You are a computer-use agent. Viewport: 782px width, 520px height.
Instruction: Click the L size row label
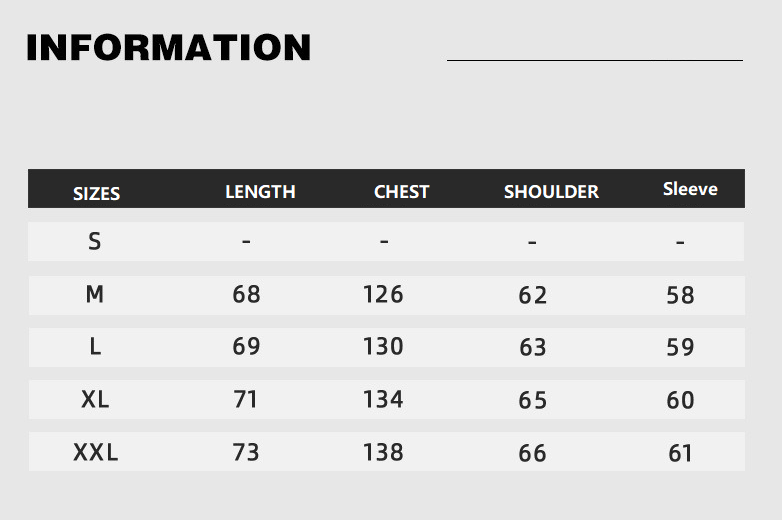coord(95,346)
